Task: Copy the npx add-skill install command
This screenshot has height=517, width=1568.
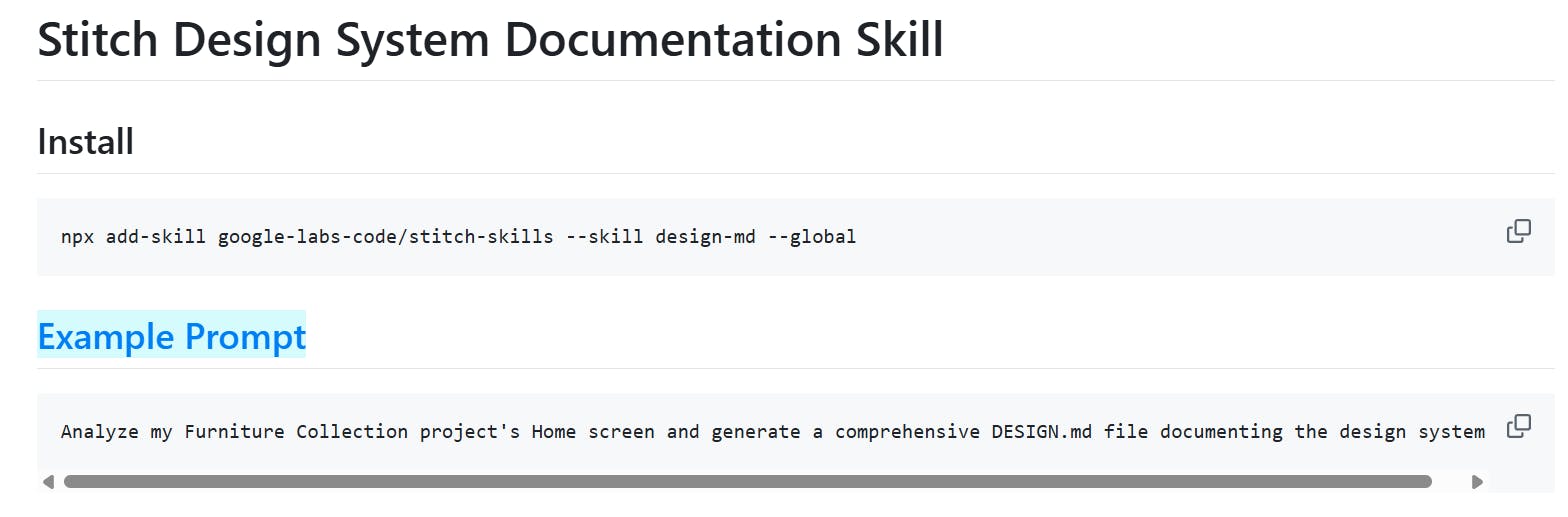Action: (x=1518, y=231)
